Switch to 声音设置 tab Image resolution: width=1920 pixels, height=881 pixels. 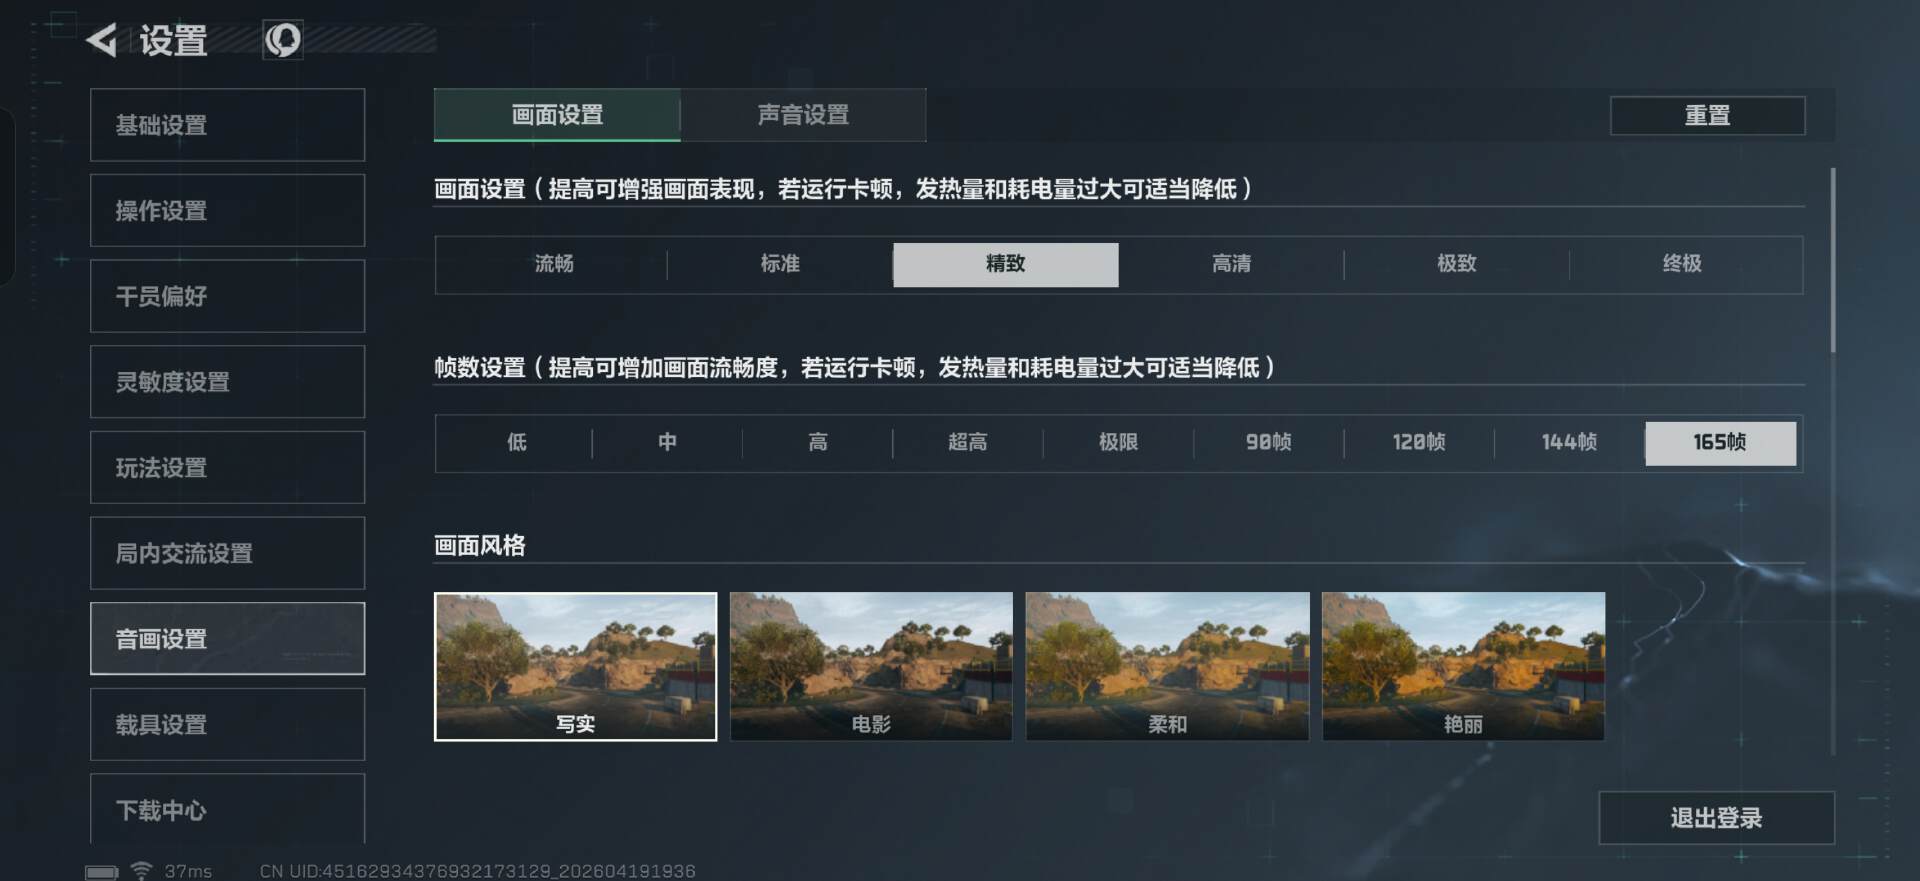(x=803, y=115)
